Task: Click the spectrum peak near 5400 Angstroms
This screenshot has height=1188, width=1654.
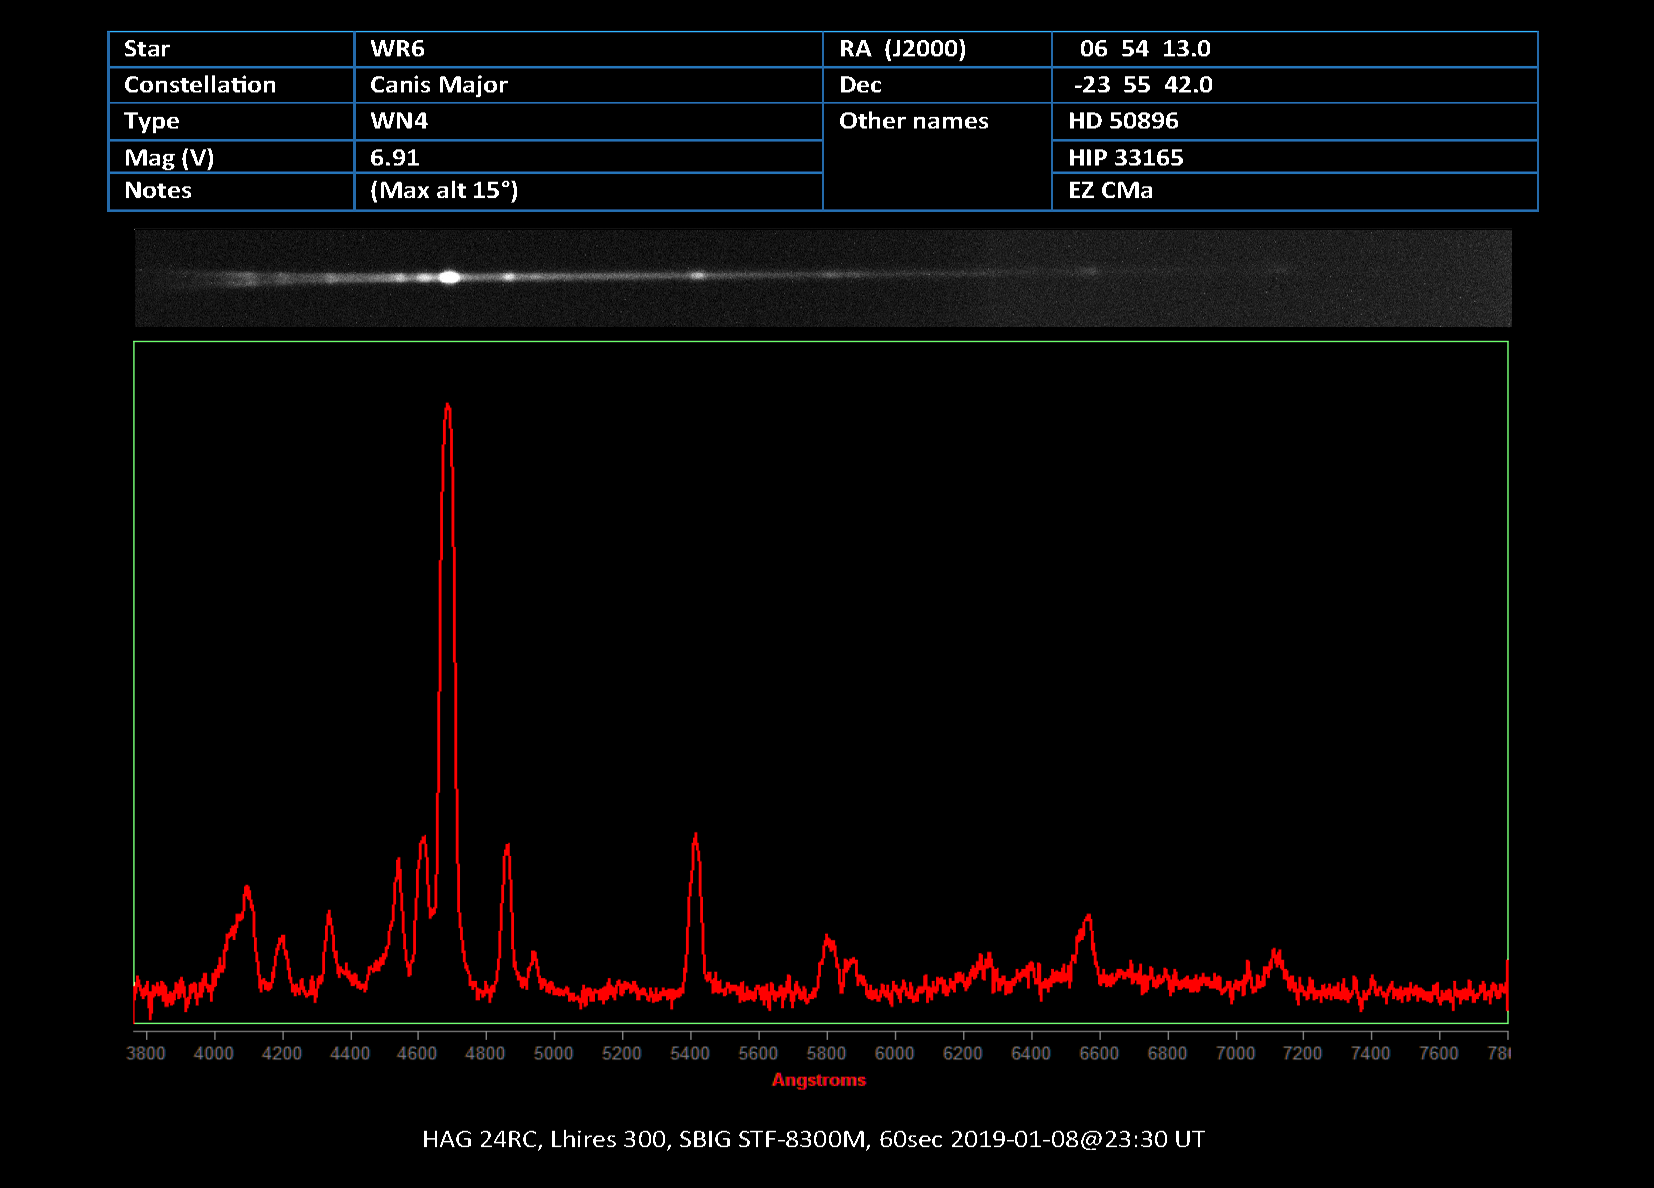Action: [x=695, y=836]
